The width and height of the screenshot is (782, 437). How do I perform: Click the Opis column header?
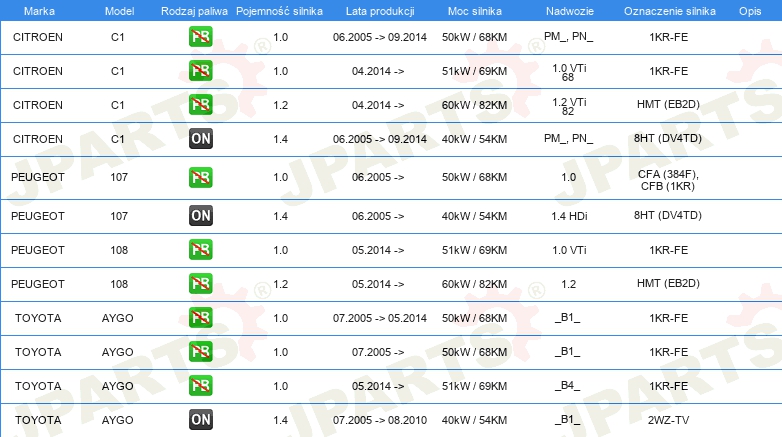[750, 11]
